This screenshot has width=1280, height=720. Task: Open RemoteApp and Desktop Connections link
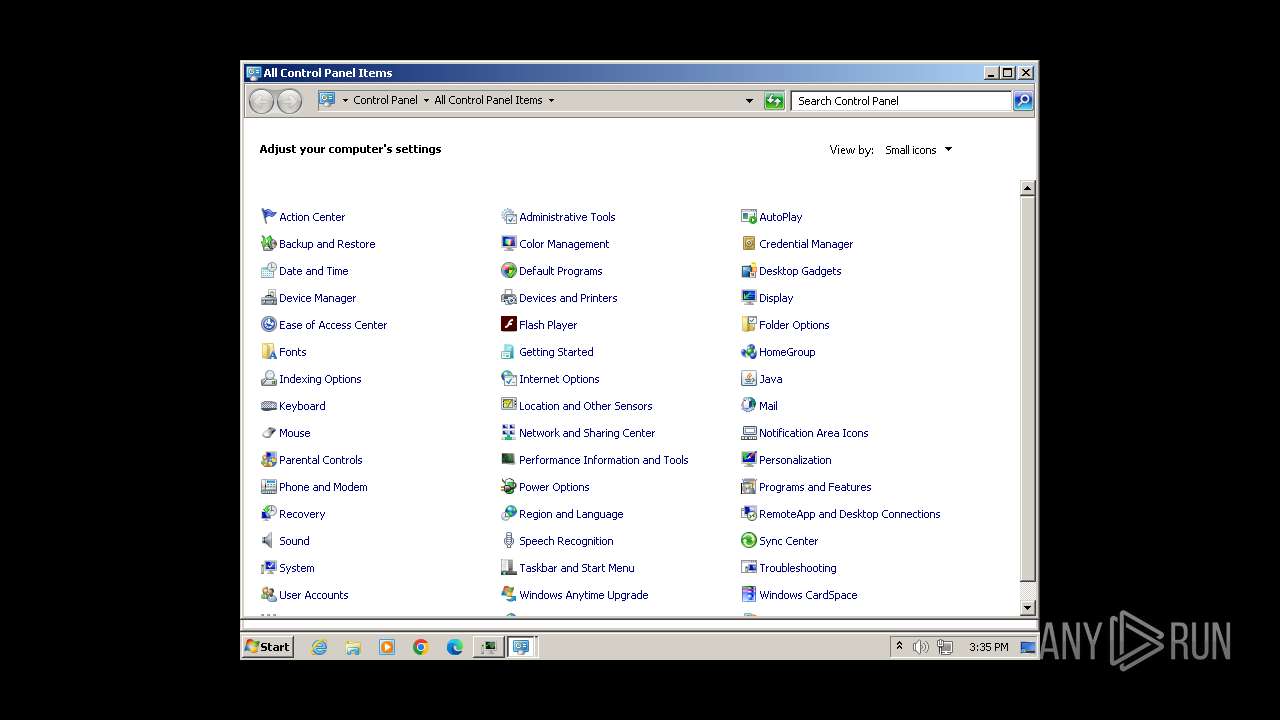pyautogui.click(x=849, y=514)
